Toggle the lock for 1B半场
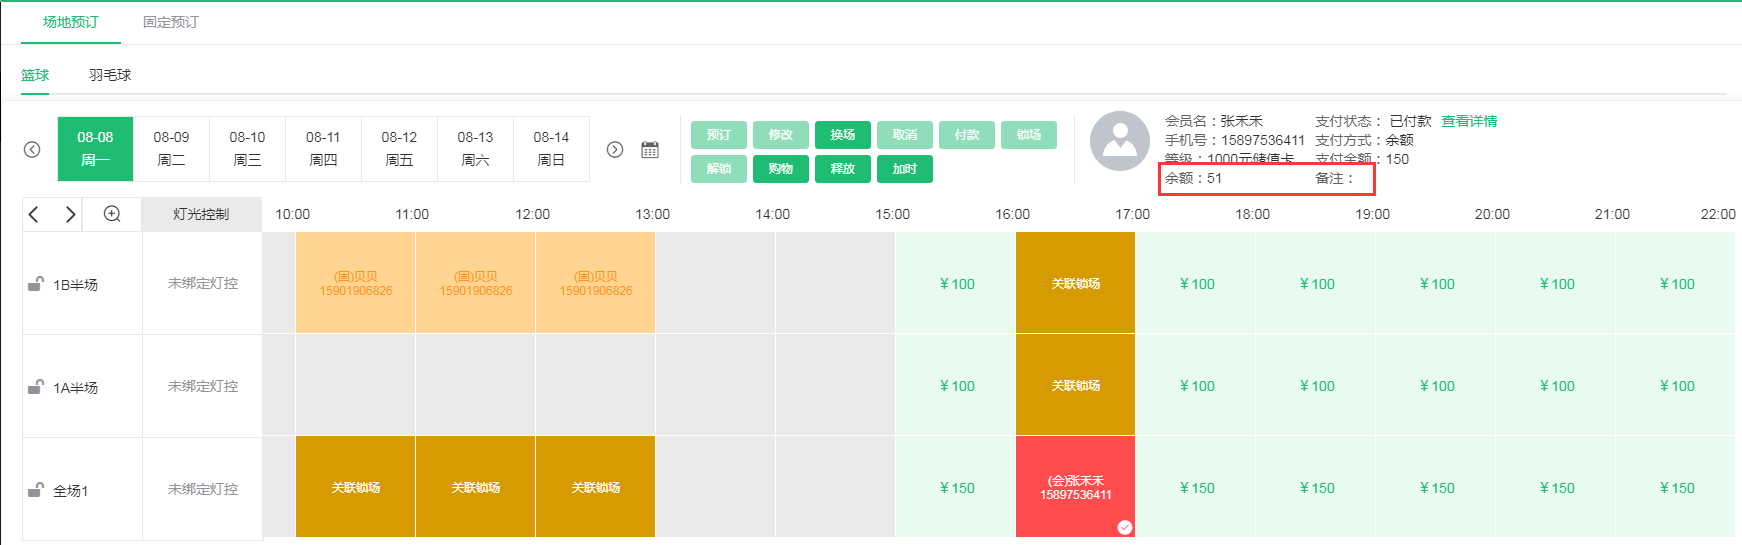 [x=35, y=284]
